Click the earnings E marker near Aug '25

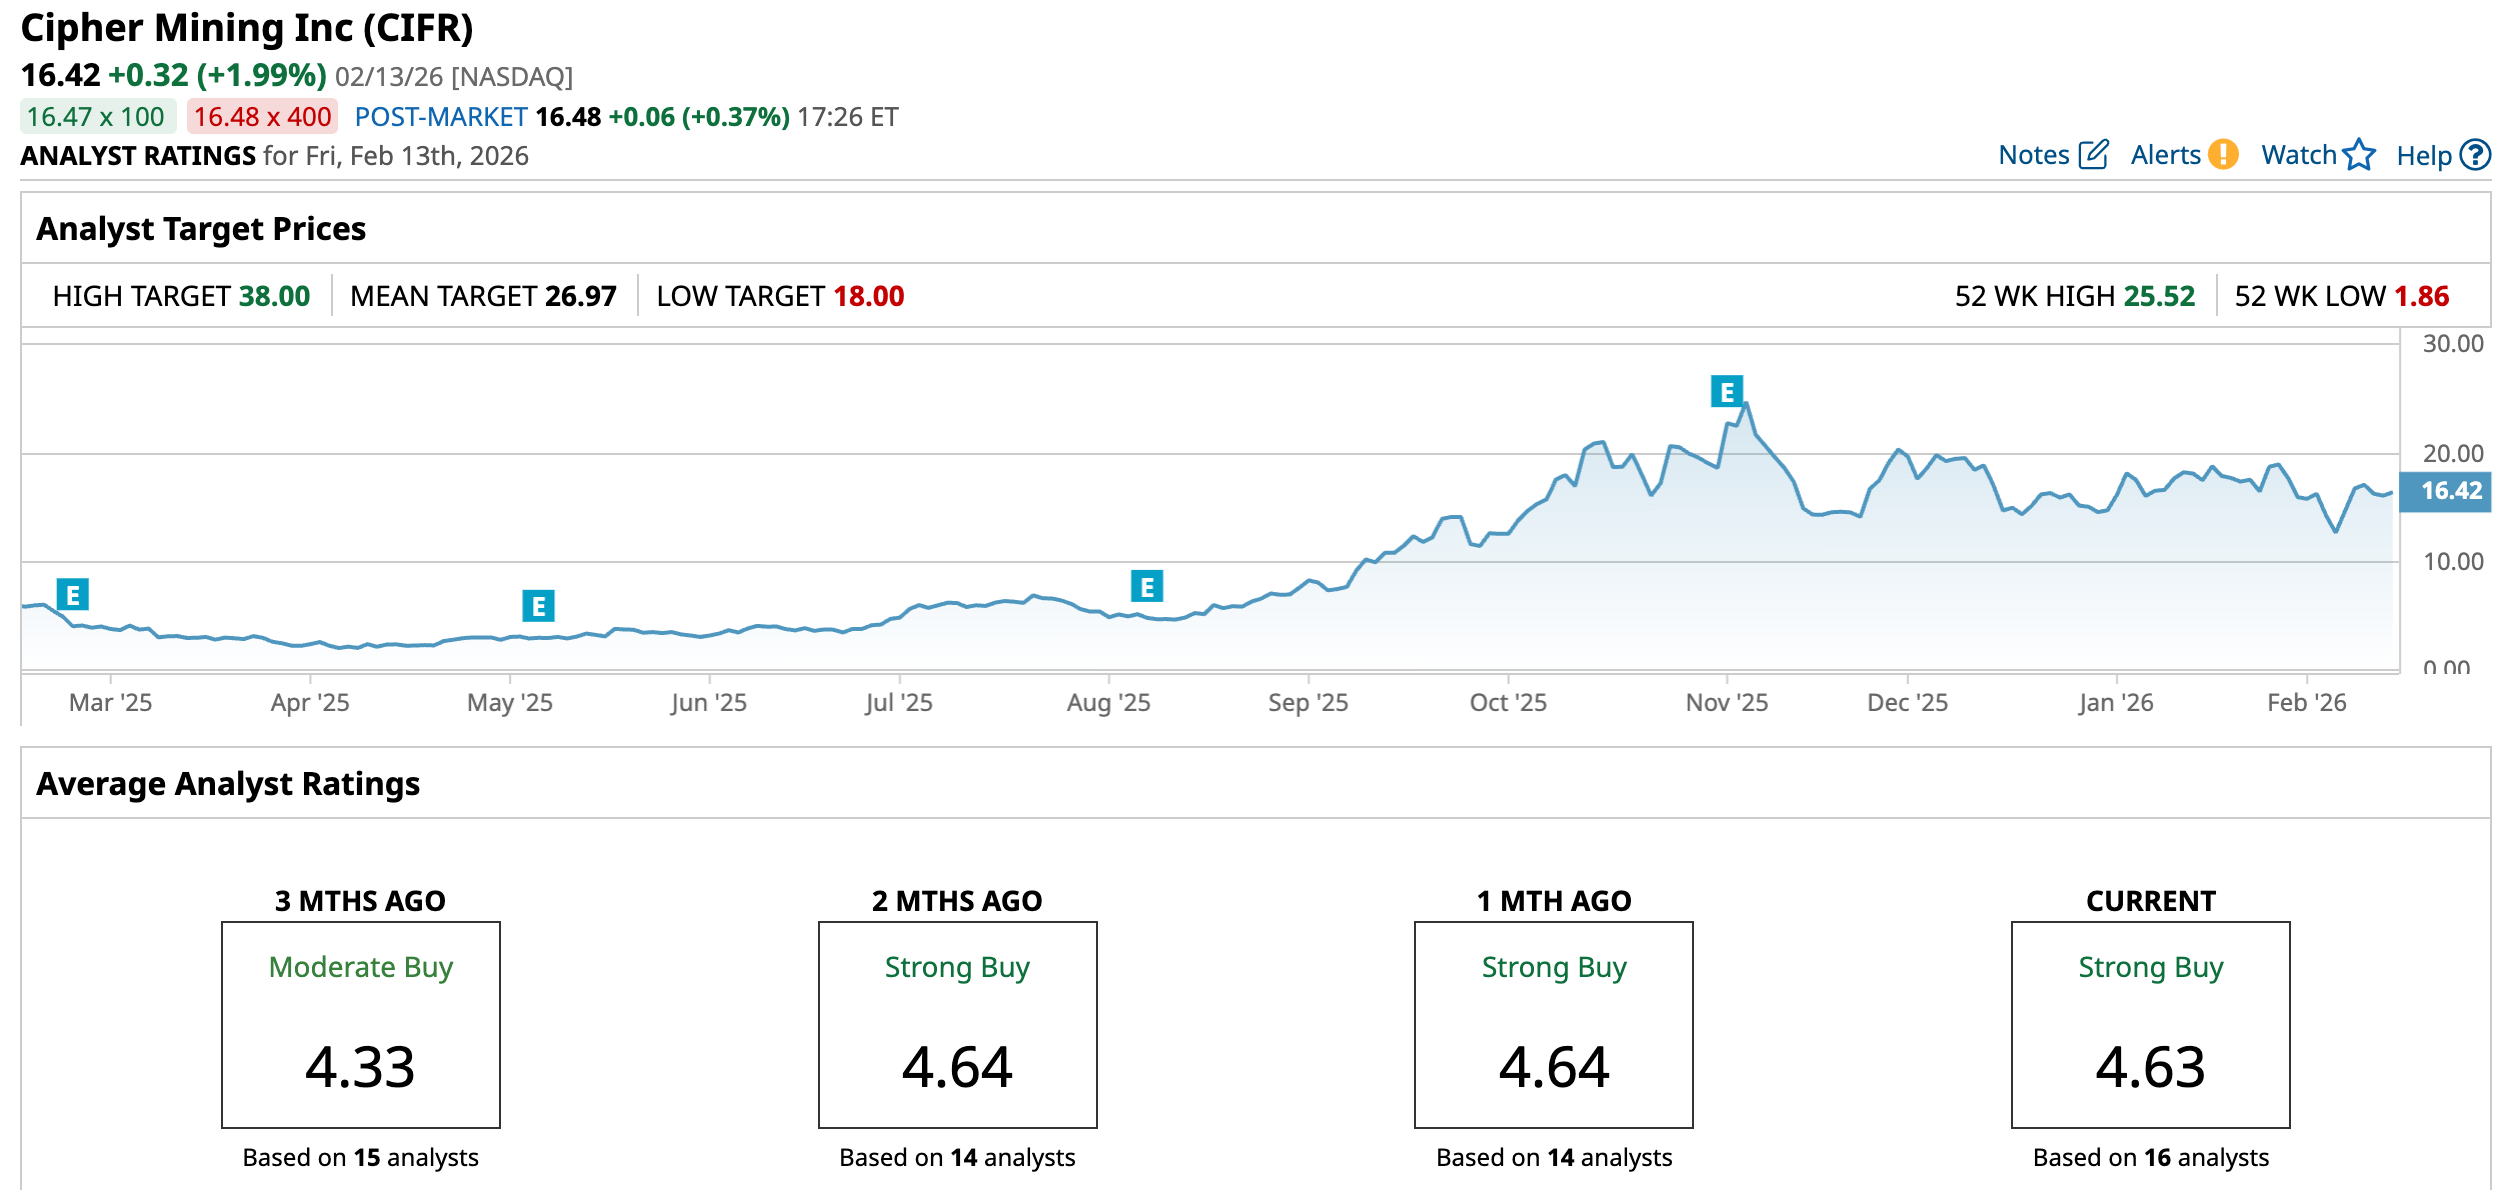coord(1146,586)
